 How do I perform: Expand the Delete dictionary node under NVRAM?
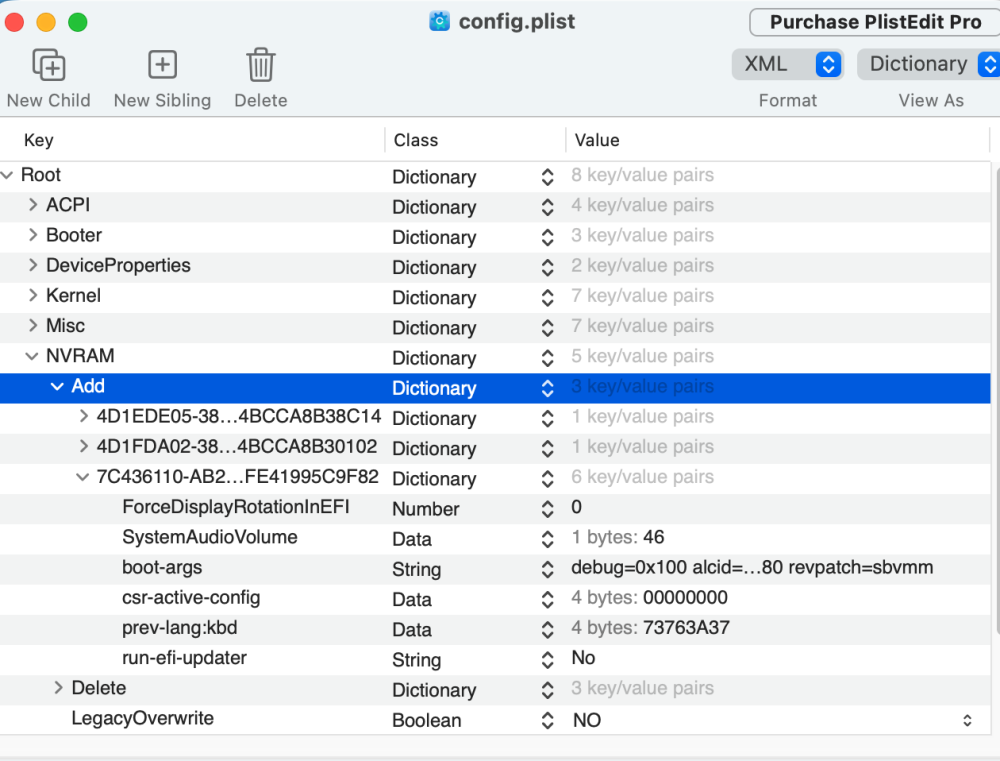(x=58, y=688)
